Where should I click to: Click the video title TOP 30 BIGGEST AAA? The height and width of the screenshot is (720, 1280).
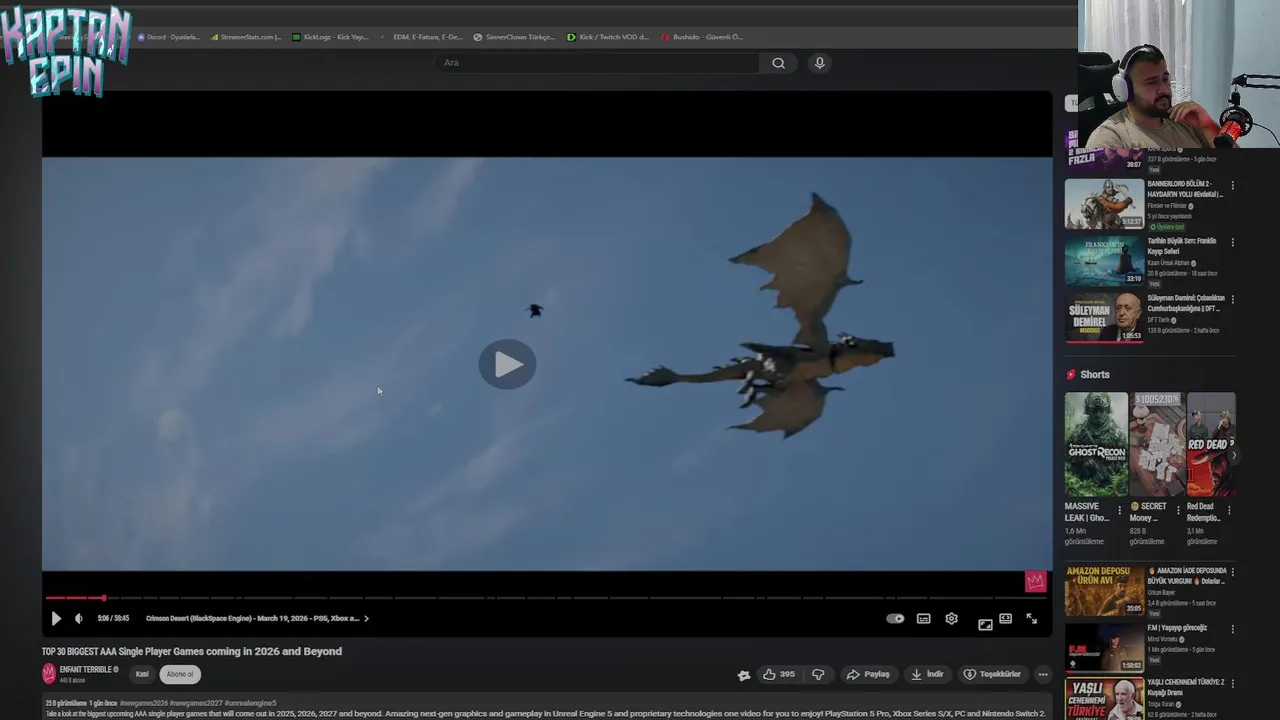click(x=192, y=652)
